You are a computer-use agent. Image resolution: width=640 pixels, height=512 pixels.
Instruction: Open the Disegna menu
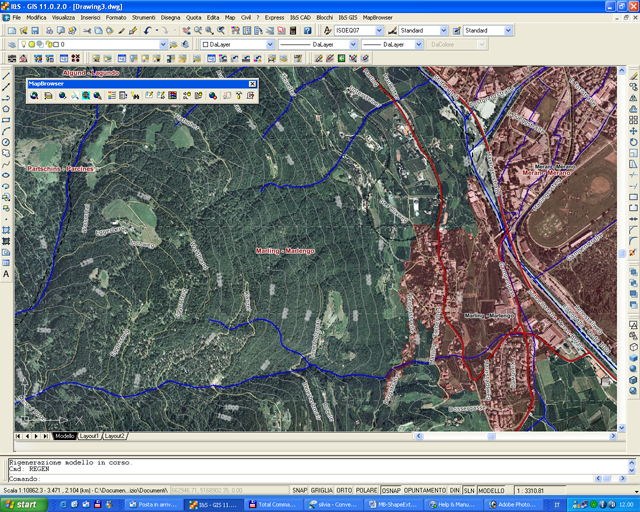170,18
